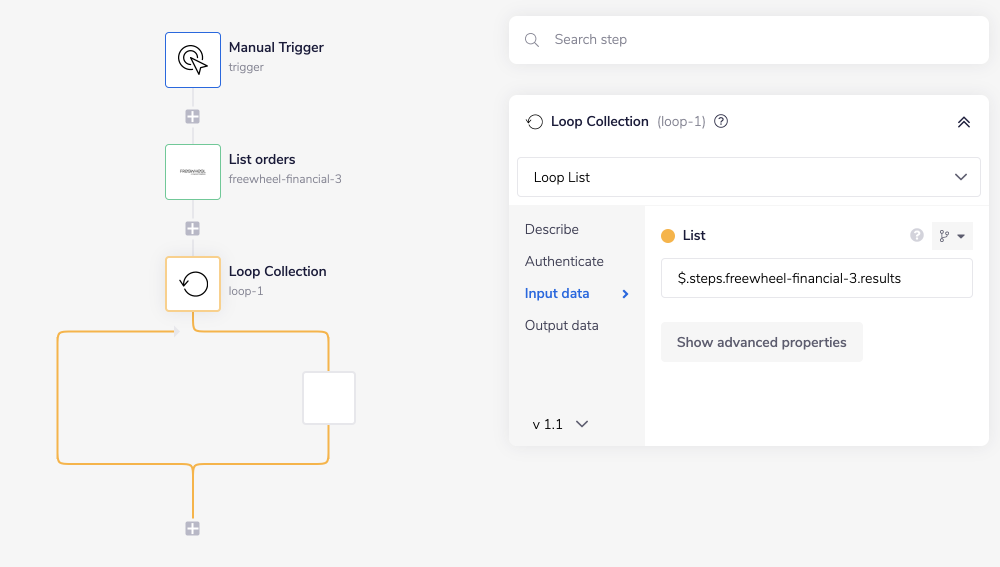Click Show advanced properties button
This screenshot has height=567, width=1000.
tap(761, 342)
